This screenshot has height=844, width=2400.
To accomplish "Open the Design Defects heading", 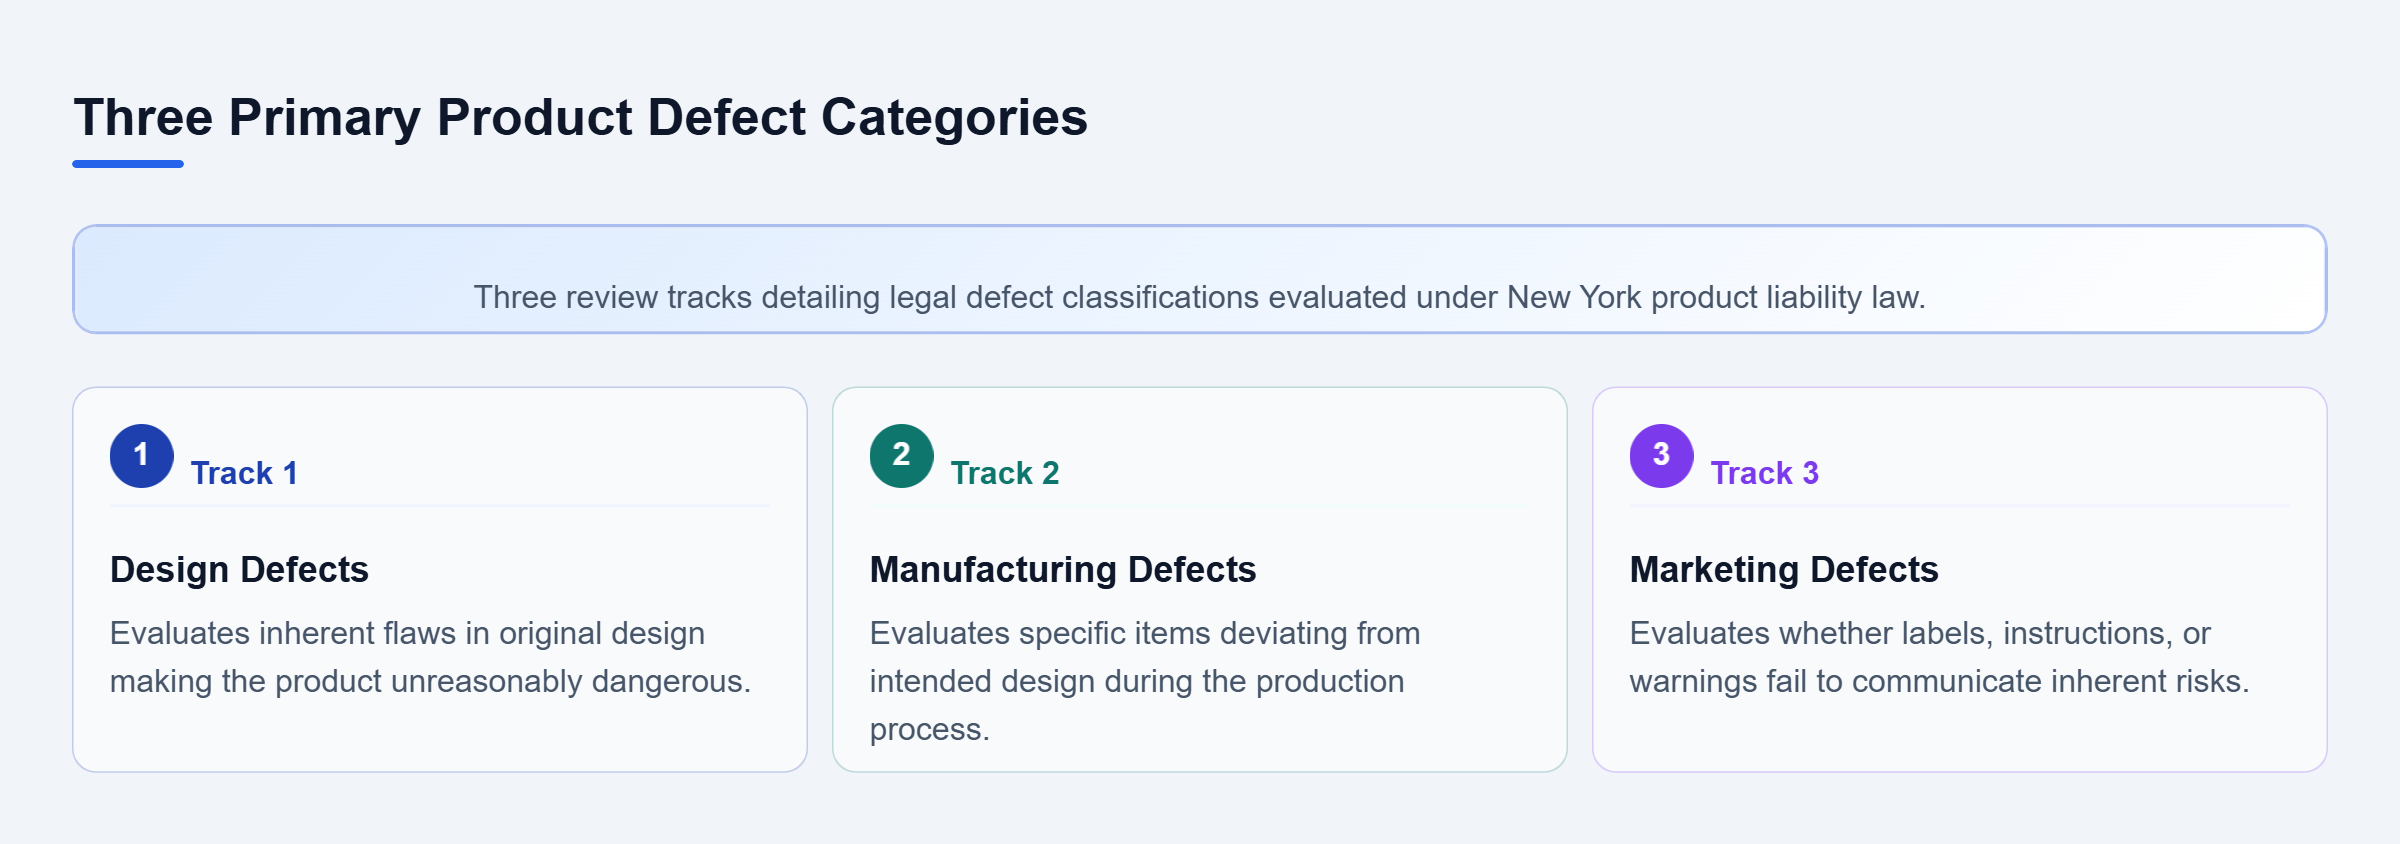I will pos(239,569).
